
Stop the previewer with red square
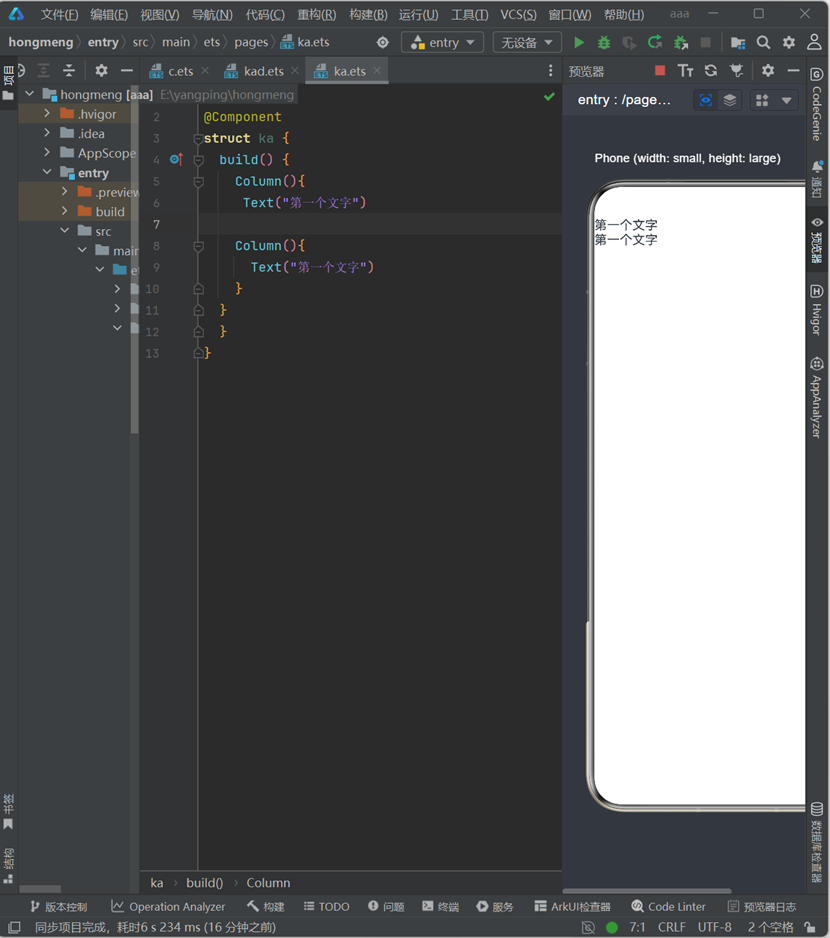(660, 71)
